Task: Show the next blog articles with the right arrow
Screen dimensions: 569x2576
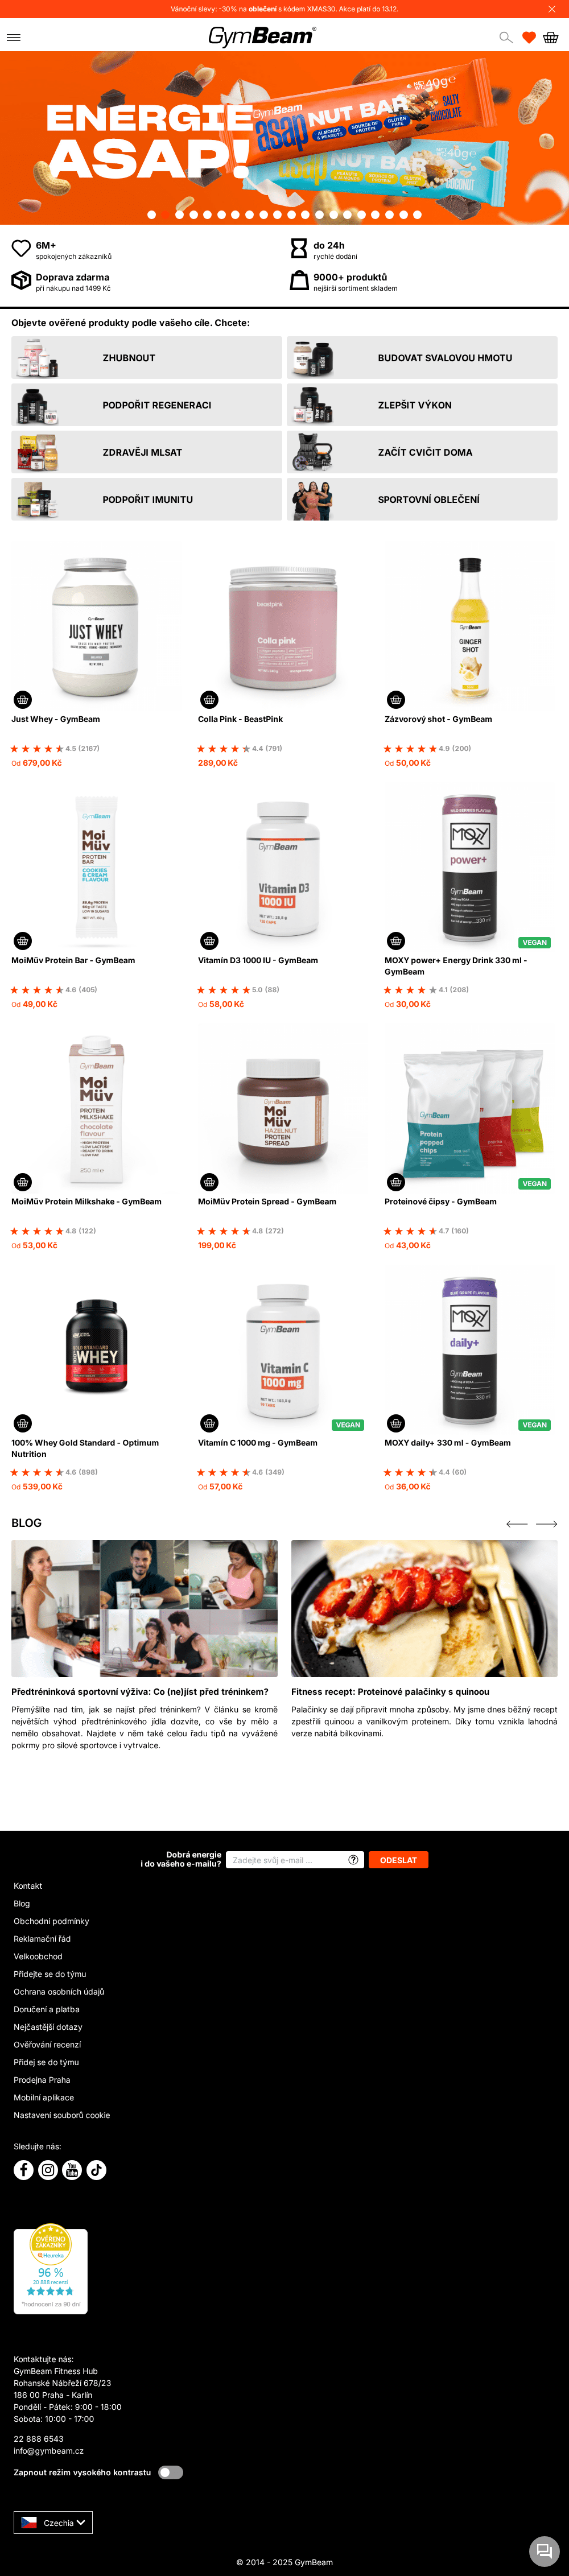Action: pos(547,1523)
